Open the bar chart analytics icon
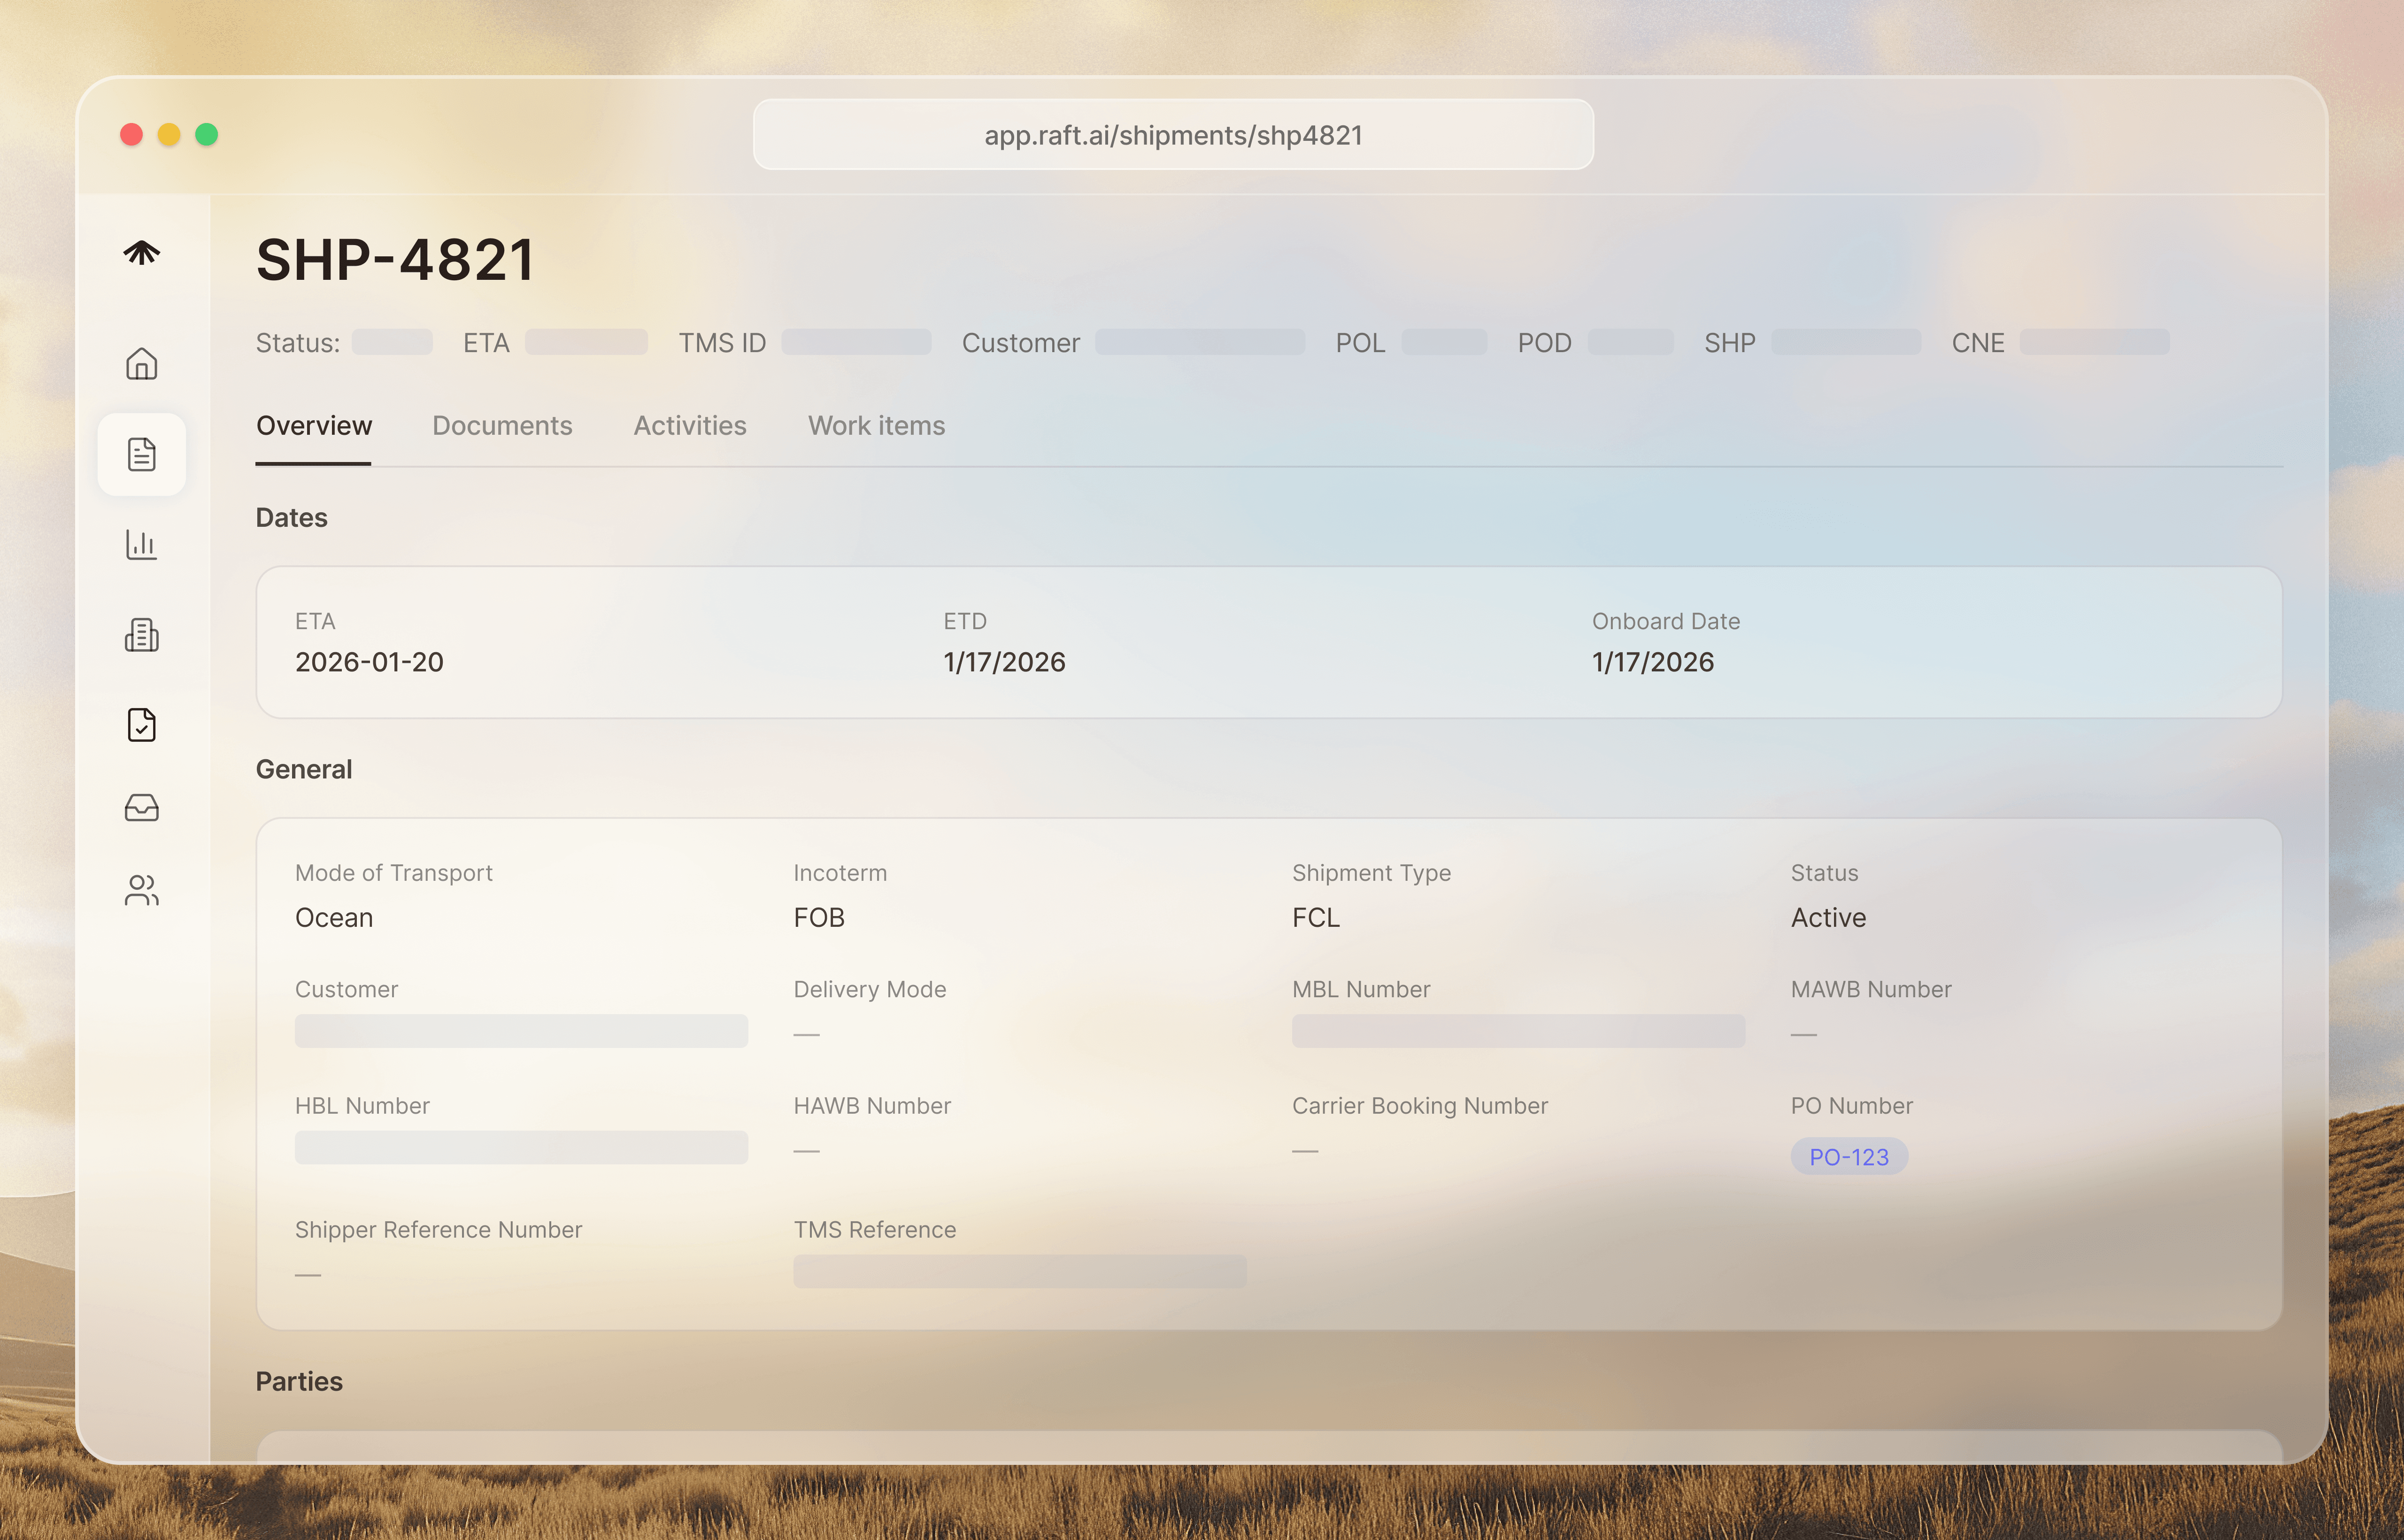2404x1540 pixels. coord(141,545)
